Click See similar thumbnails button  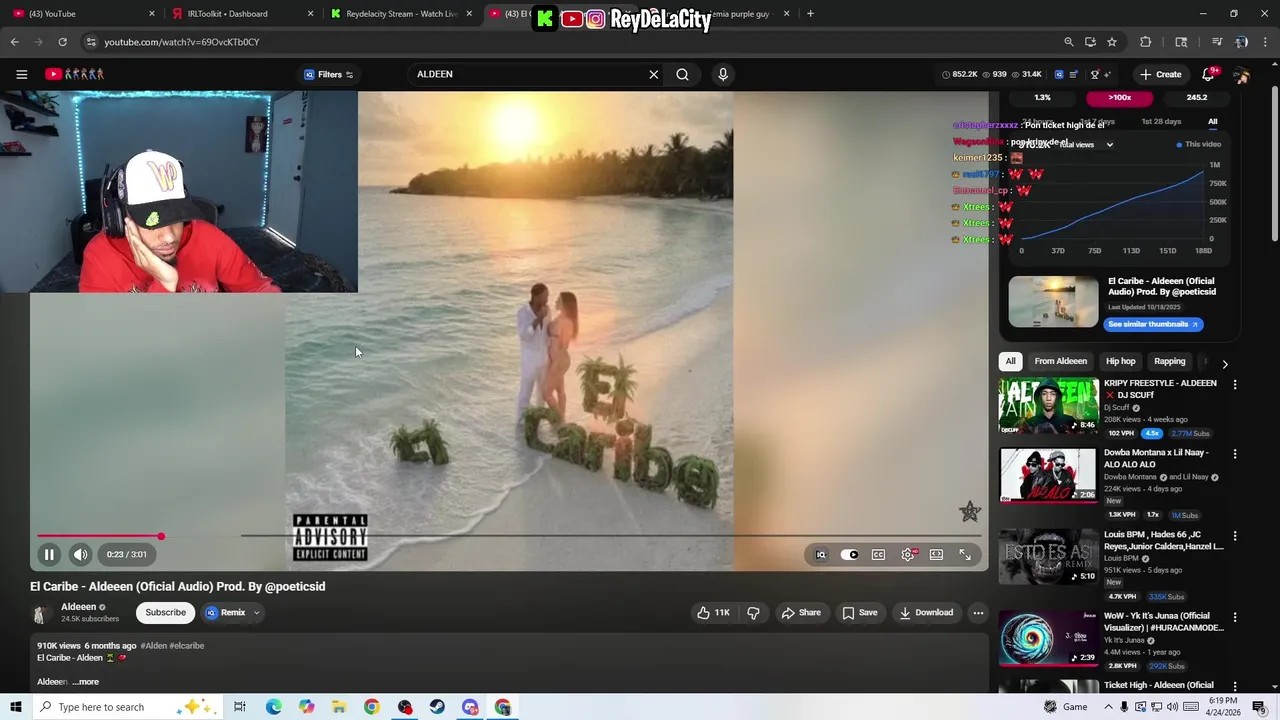1153,324
